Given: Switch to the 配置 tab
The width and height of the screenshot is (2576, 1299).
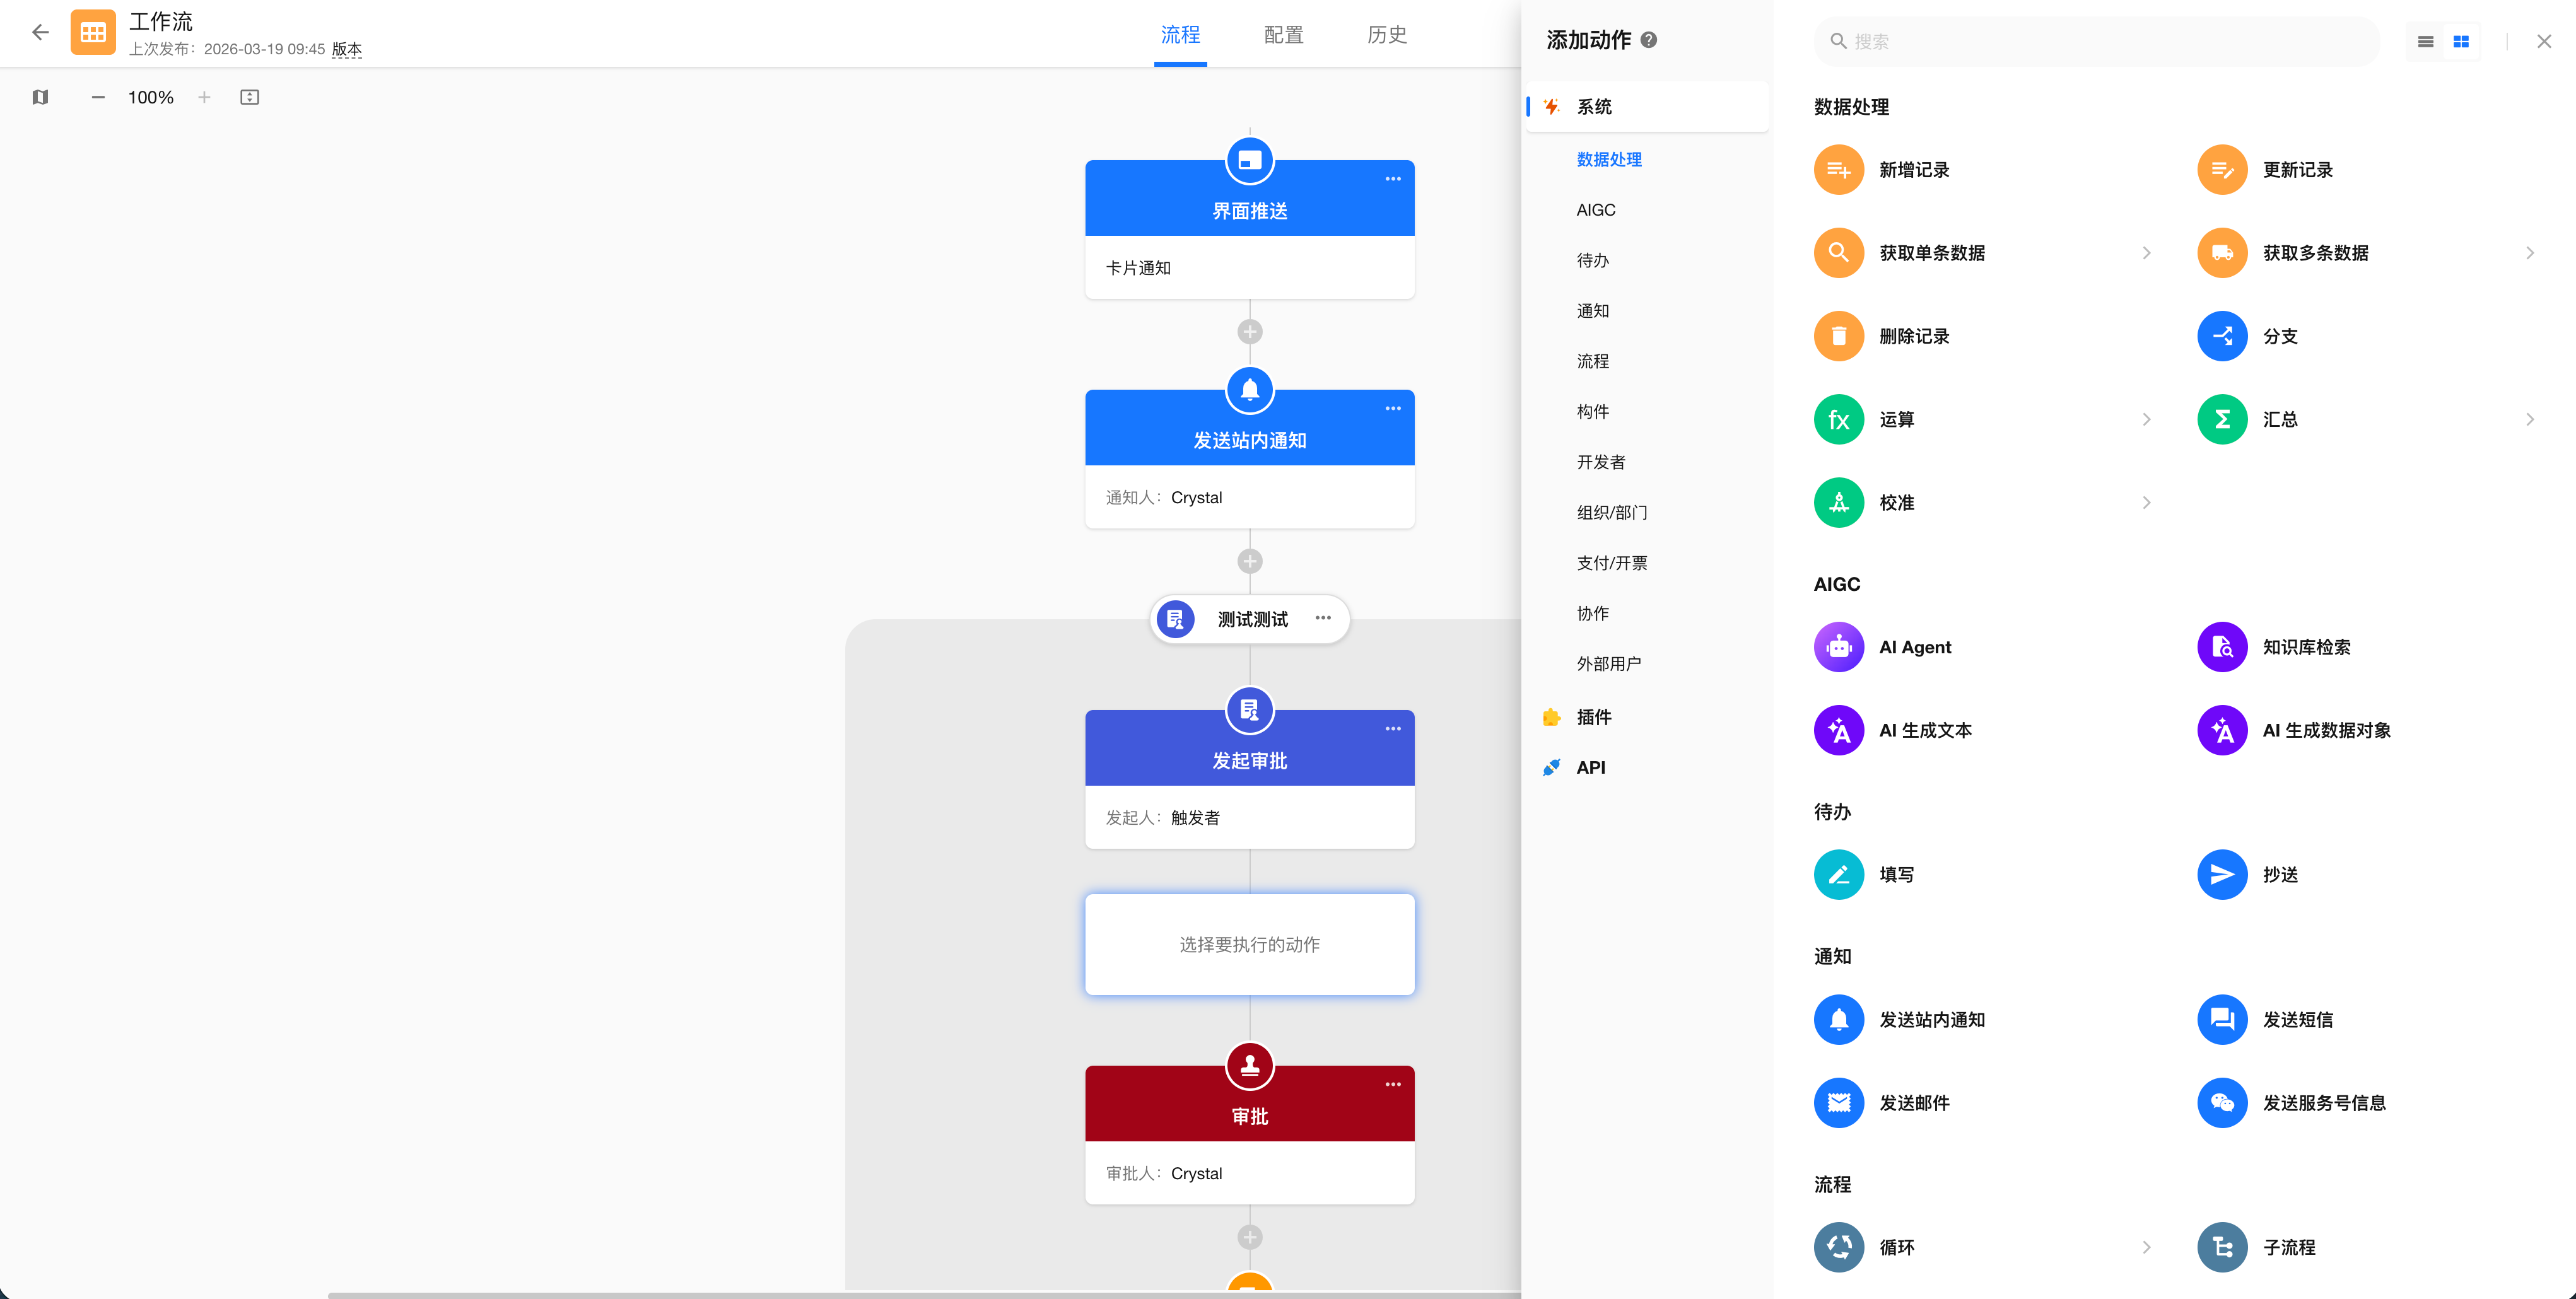Looking at the screenshot, I should click(1283, 35).
